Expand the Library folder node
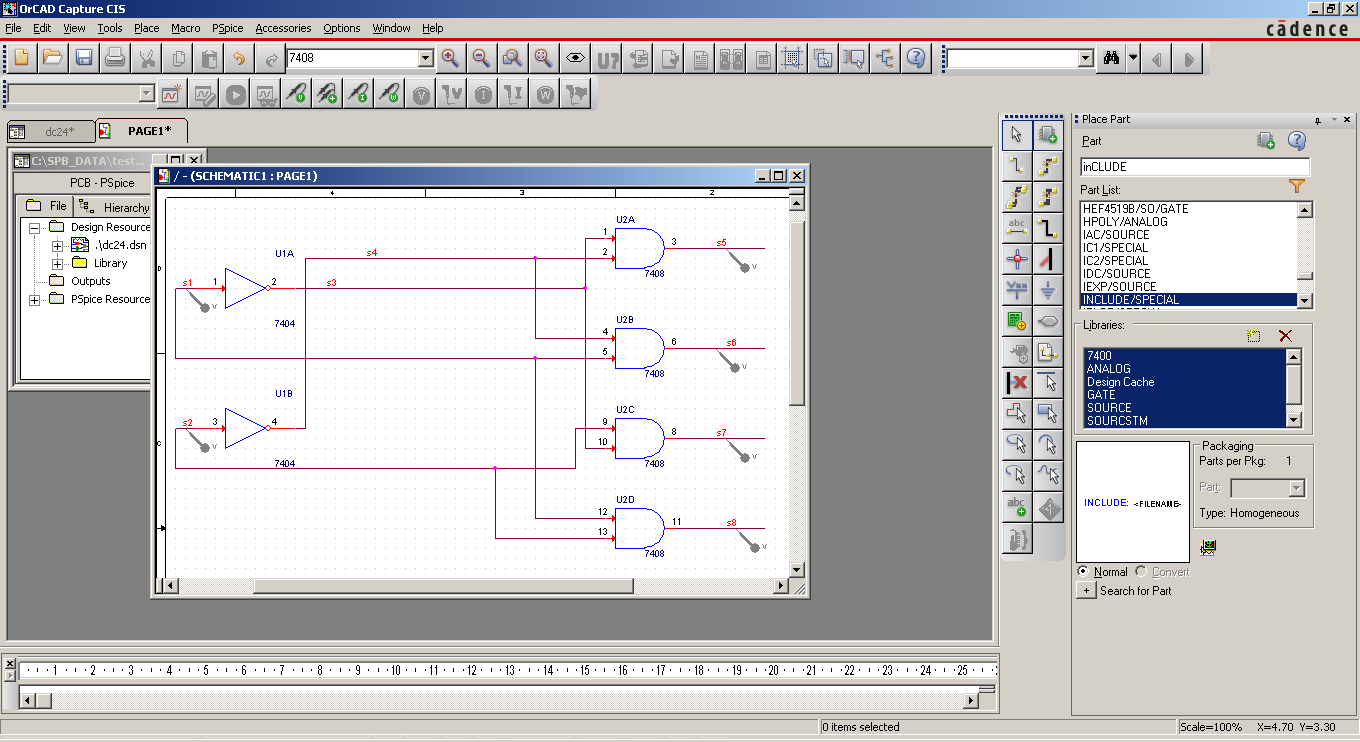This screenshot has height=742, width=1360. click(57, 263)
